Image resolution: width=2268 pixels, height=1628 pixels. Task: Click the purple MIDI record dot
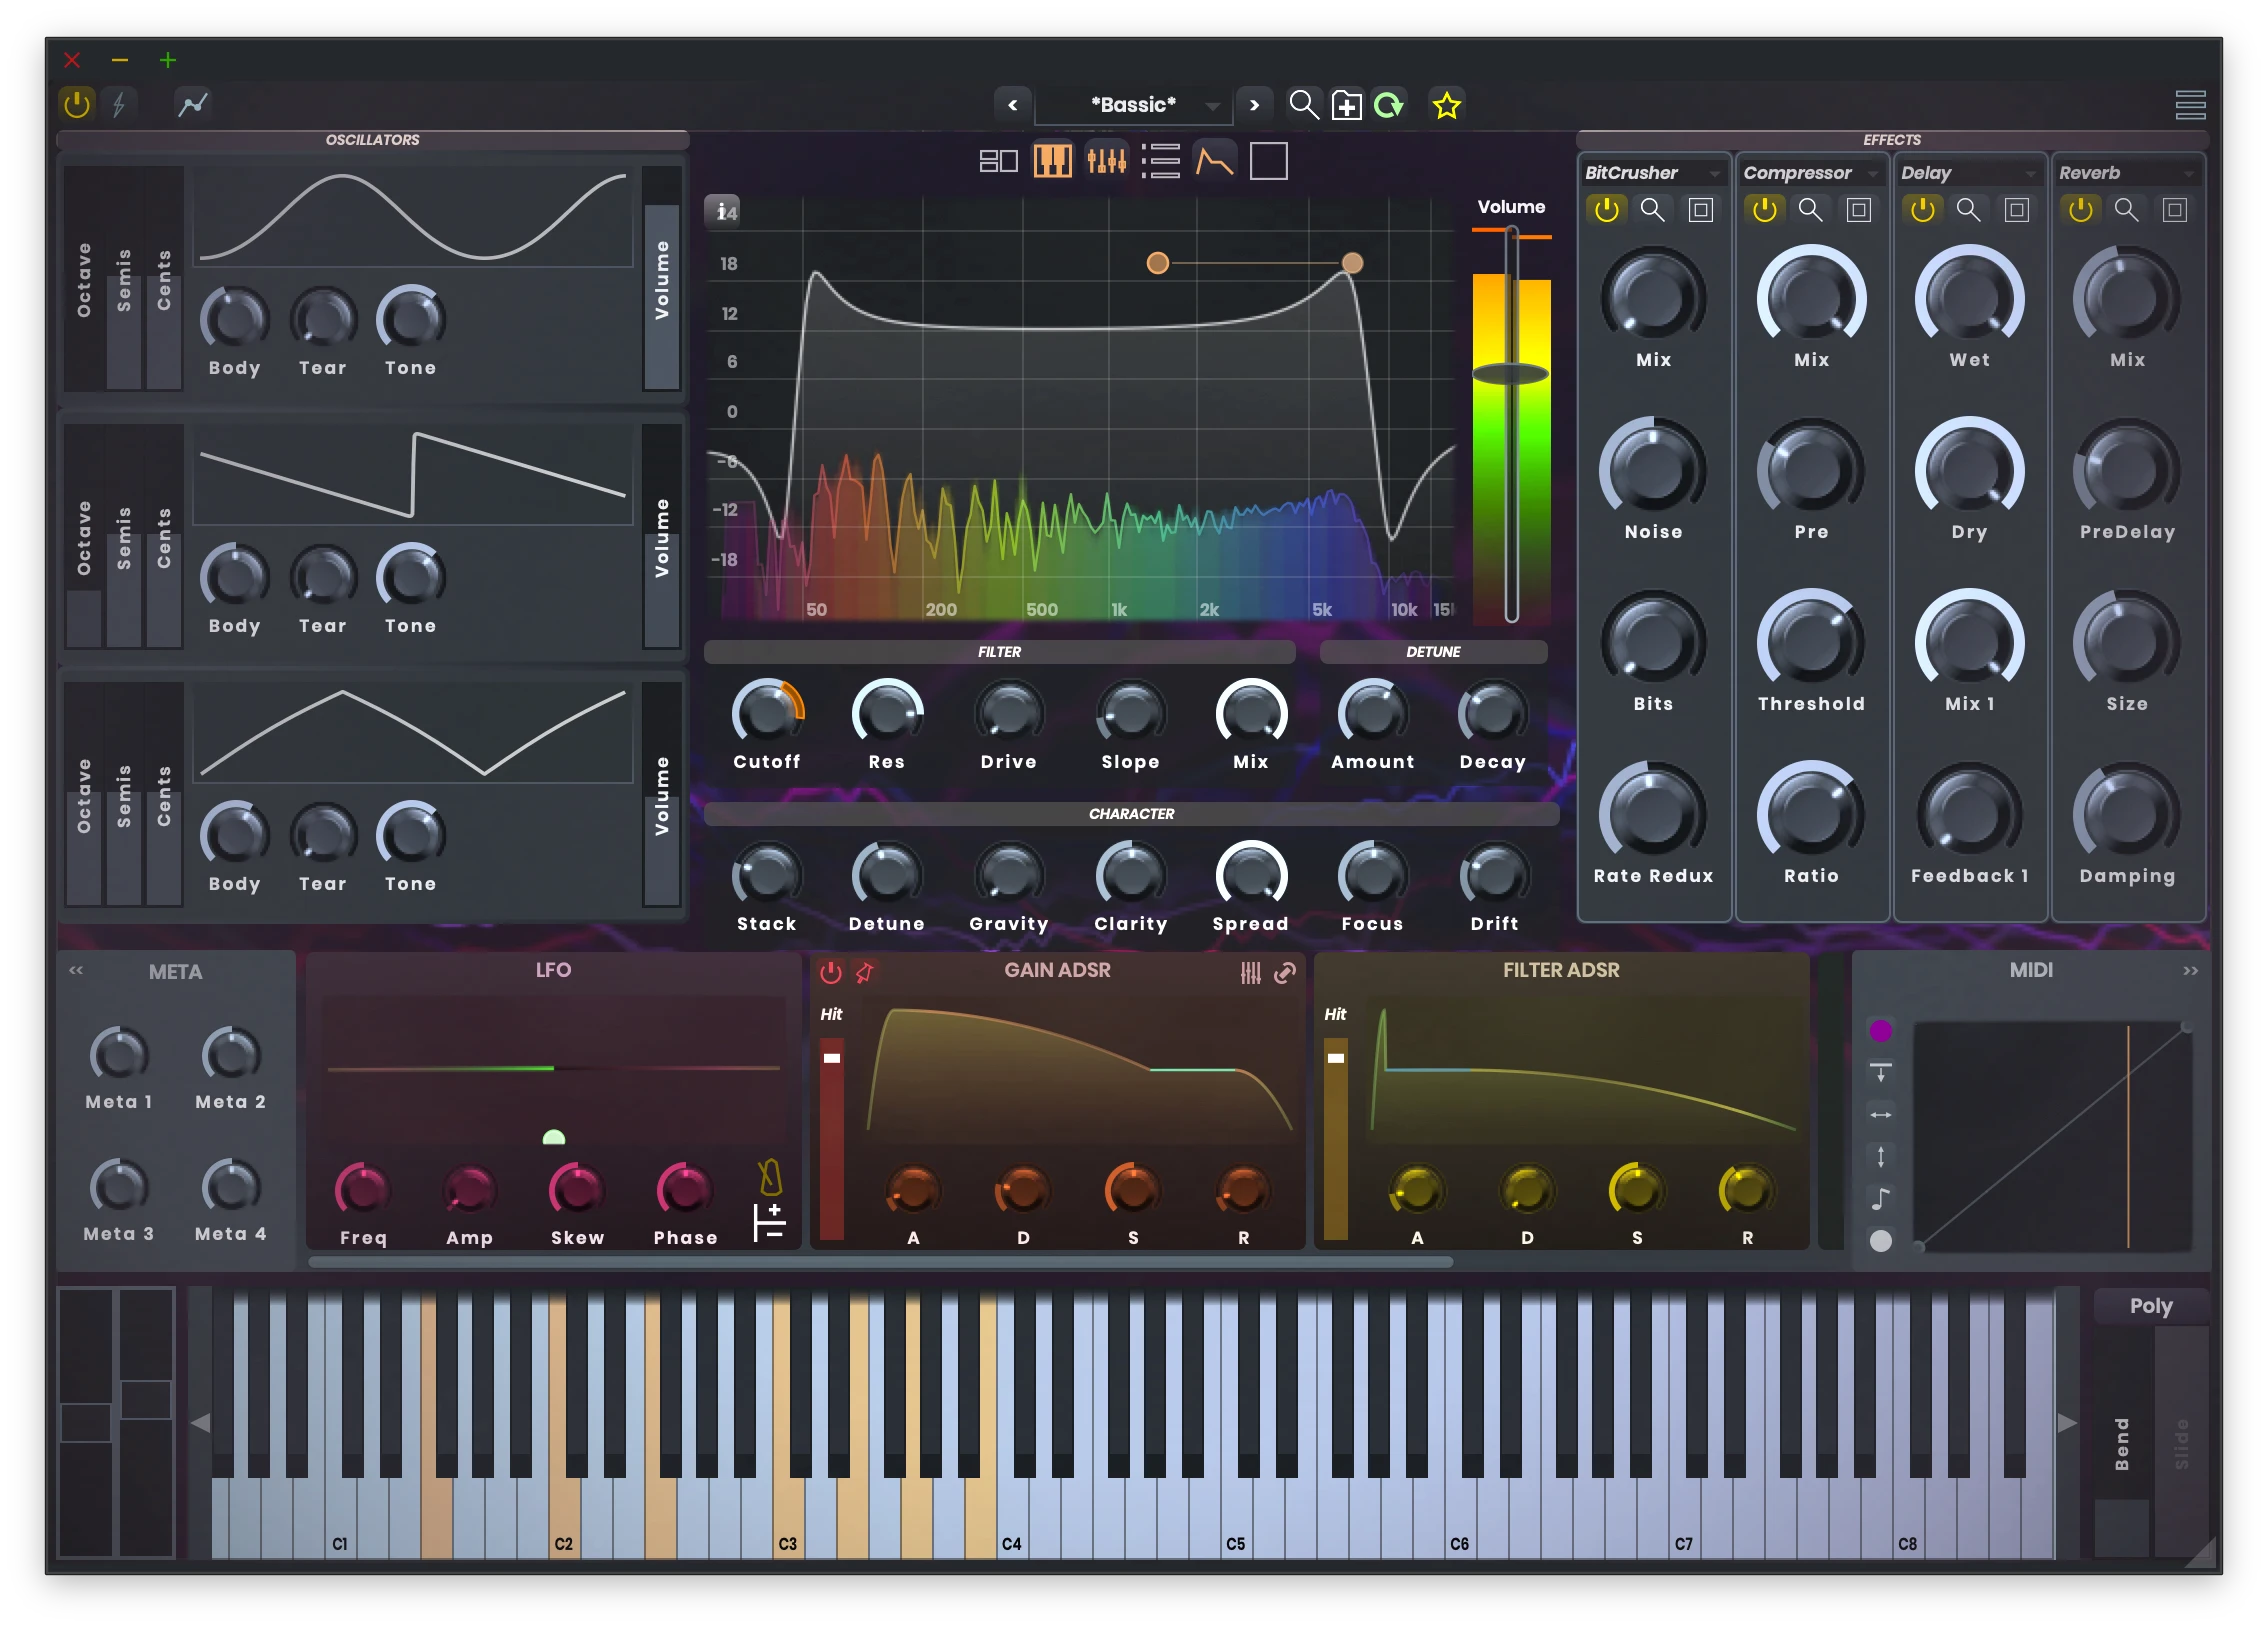click(1880, 1030)
